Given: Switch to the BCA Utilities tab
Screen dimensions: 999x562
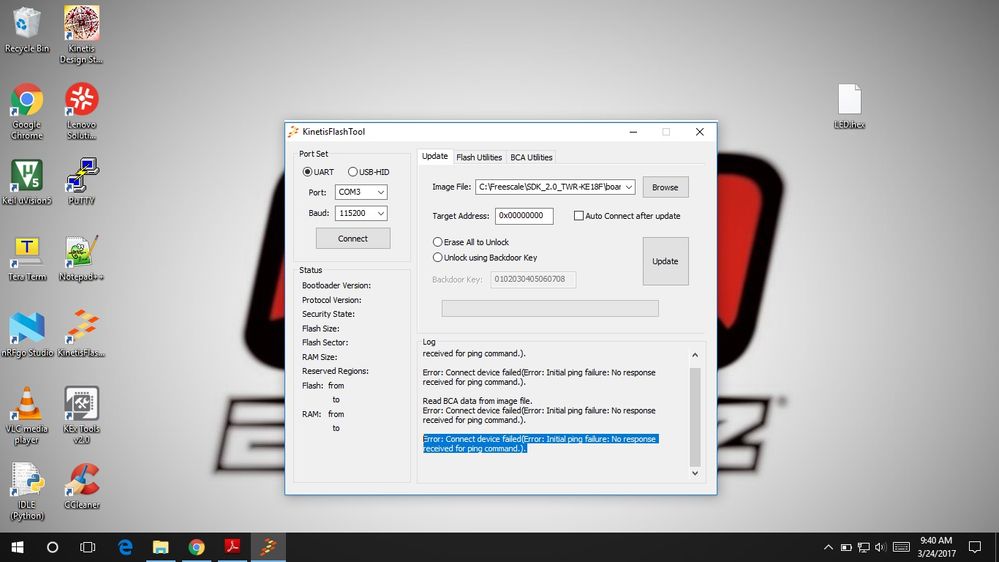Looking at the screenshot, I should click(x=531, y=157).
